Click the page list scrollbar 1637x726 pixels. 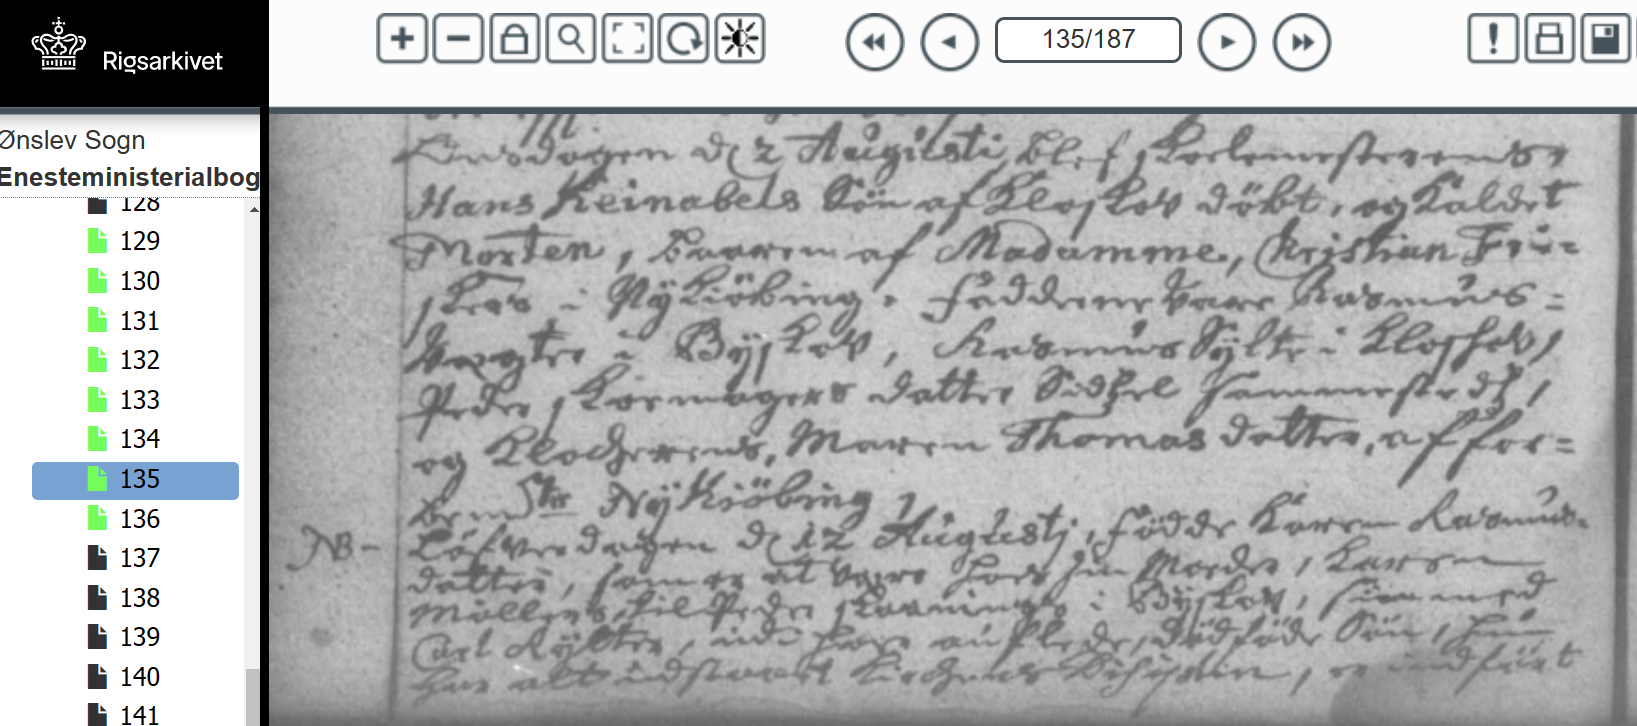pyautogui.click(x=253, y=460)
